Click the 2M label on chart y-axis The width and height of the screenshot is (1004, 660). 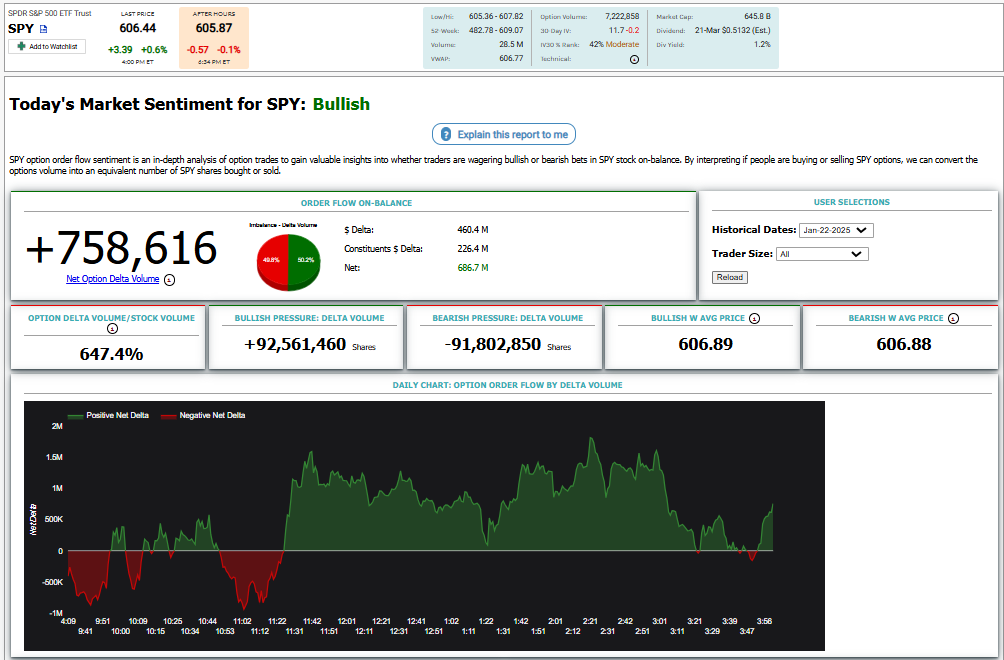tap(57, 426)
